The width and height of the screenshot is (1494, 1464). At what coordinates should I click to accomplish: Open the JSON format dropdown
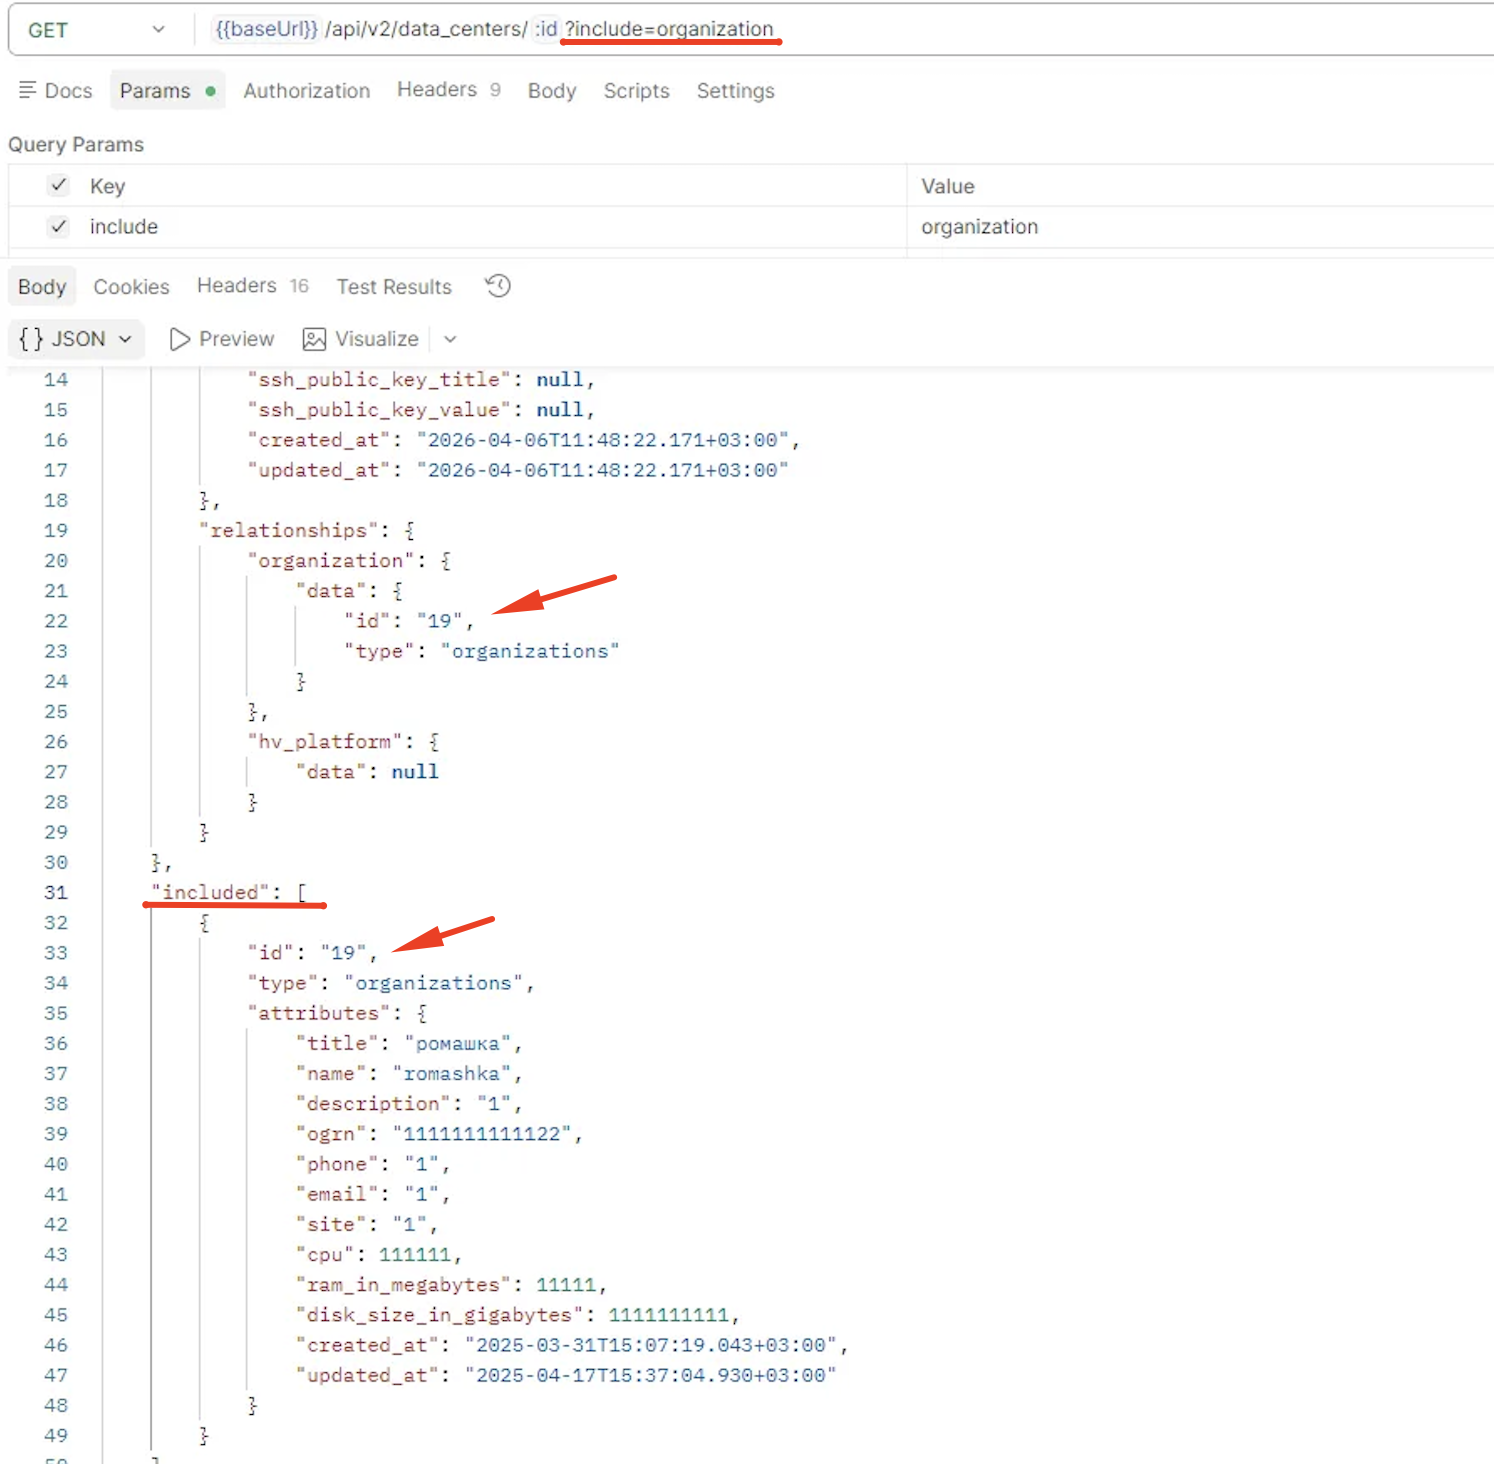76,339
